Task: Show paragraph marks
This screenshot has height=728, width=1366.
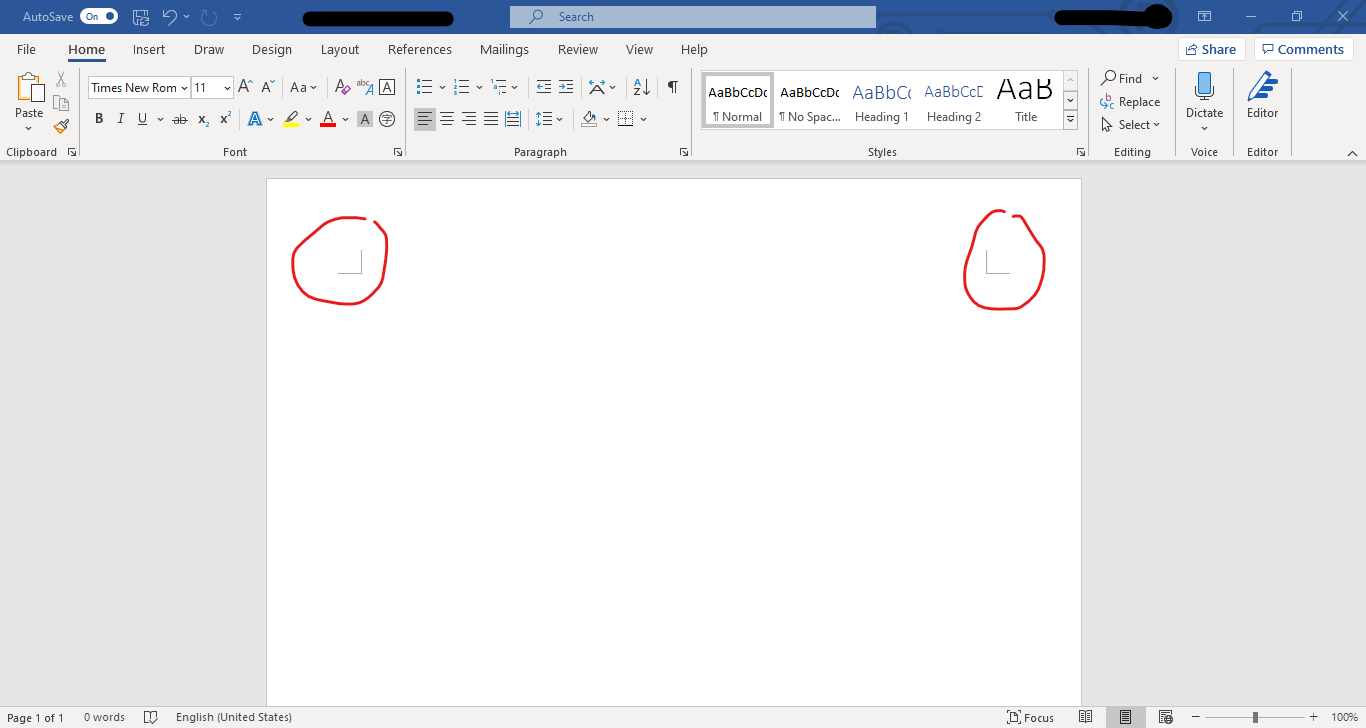Action: 673,87
